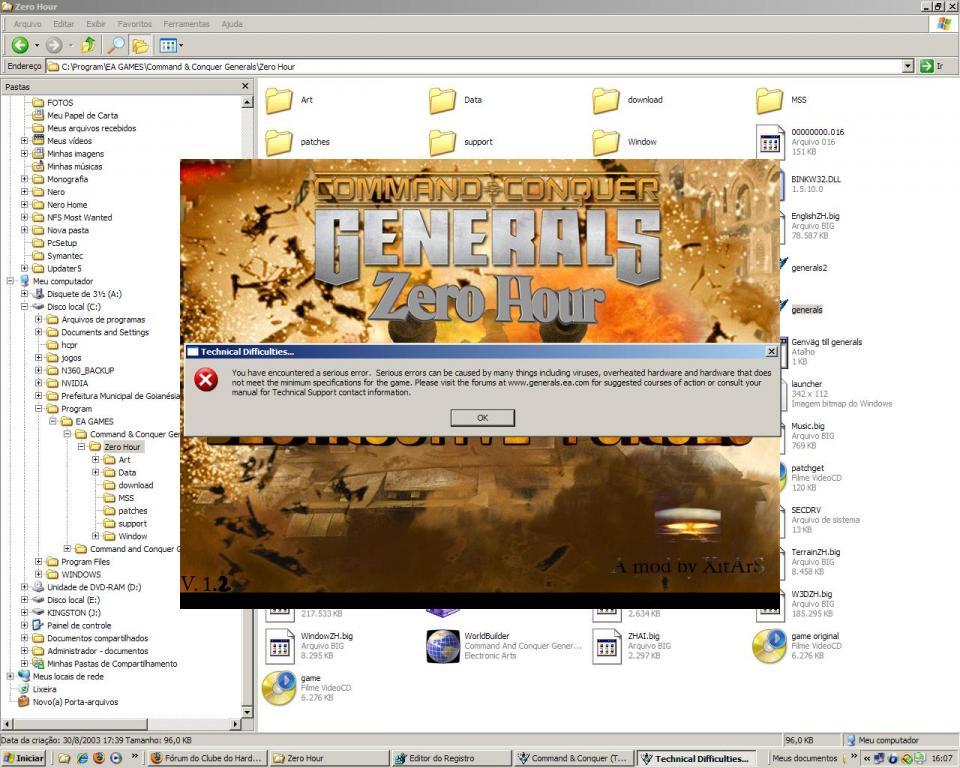
Task: Expand the WINDOWS folder node
Action: pyautogui.click(x=39, y=574)
